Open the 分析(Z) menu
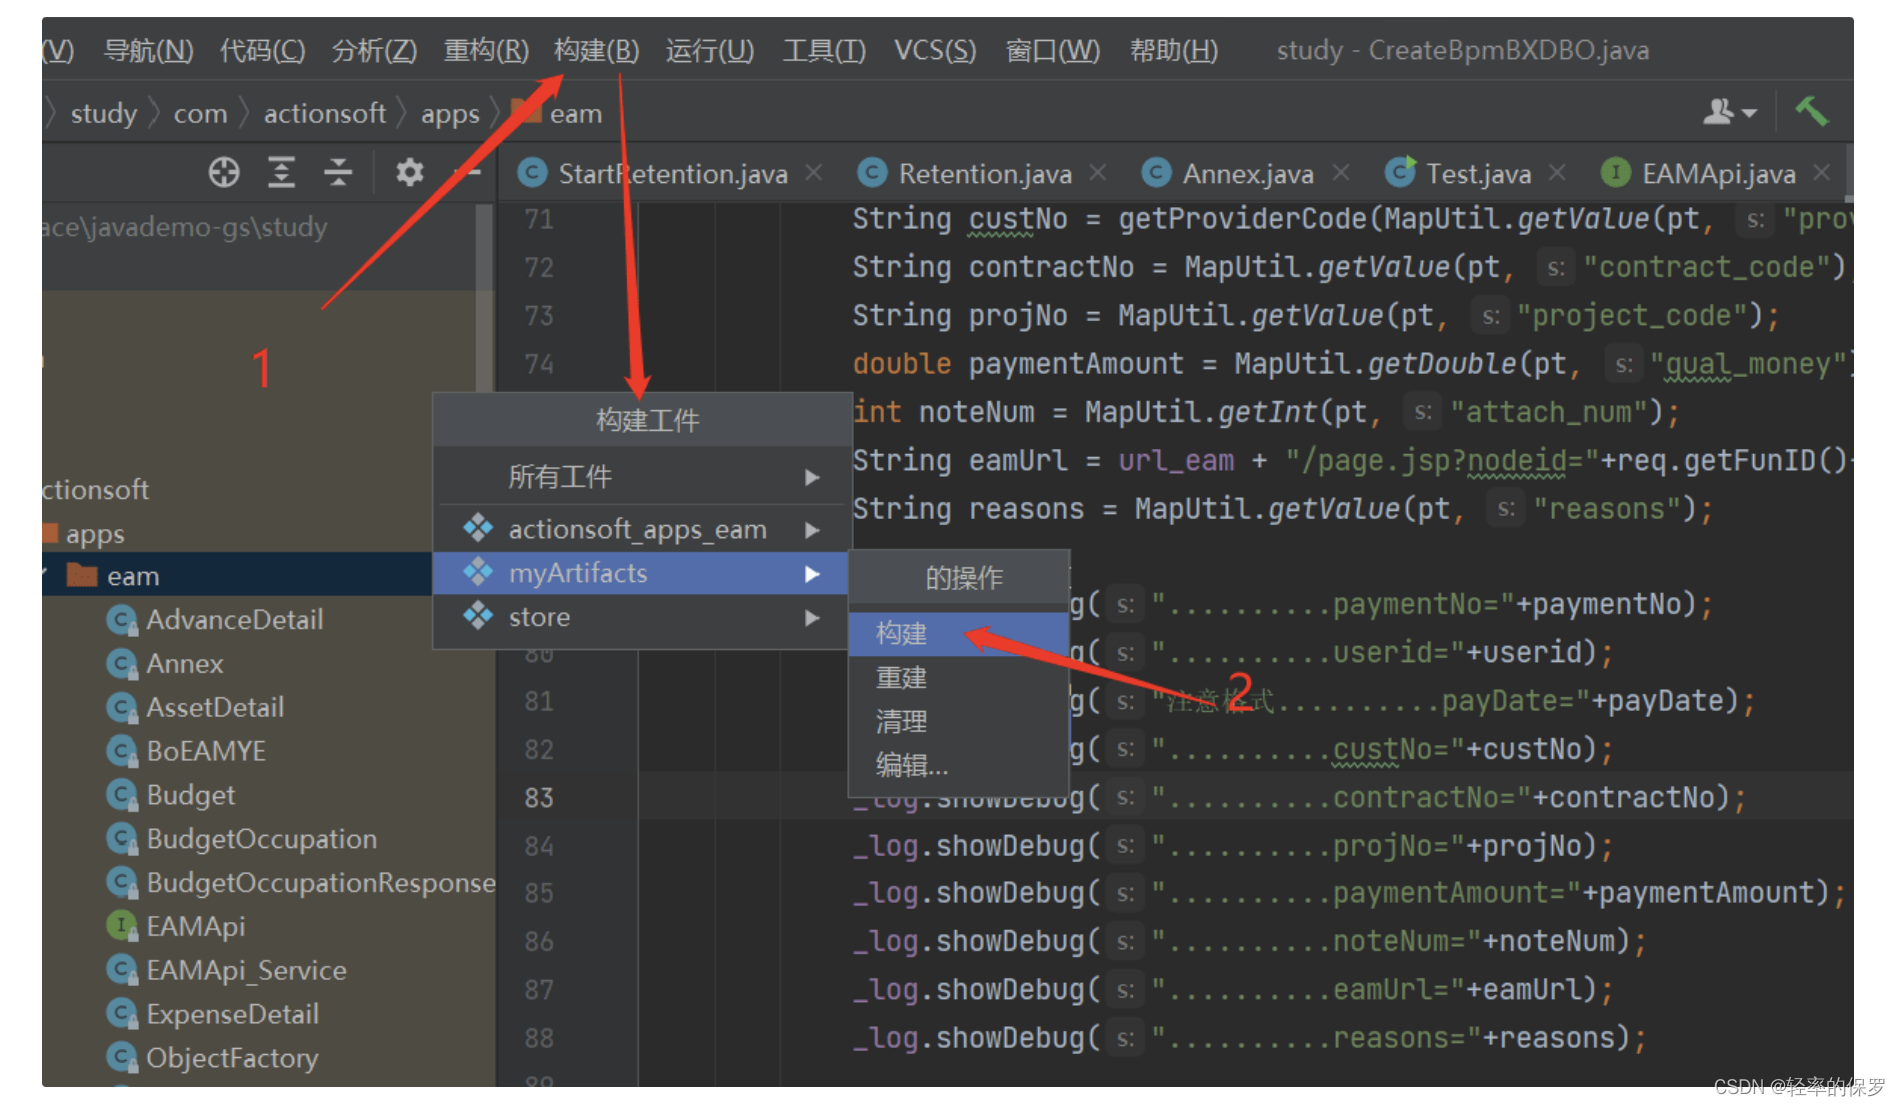 [374, 50]
